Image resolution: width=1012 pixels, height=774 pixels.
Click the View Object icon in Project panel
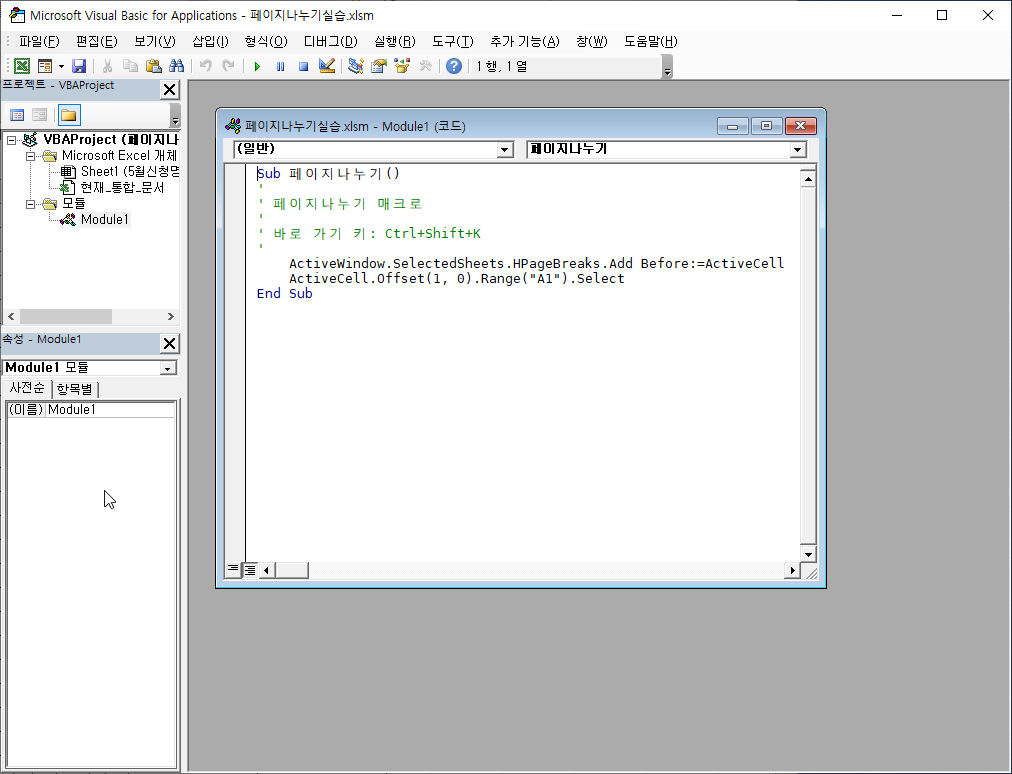point(39,115)
